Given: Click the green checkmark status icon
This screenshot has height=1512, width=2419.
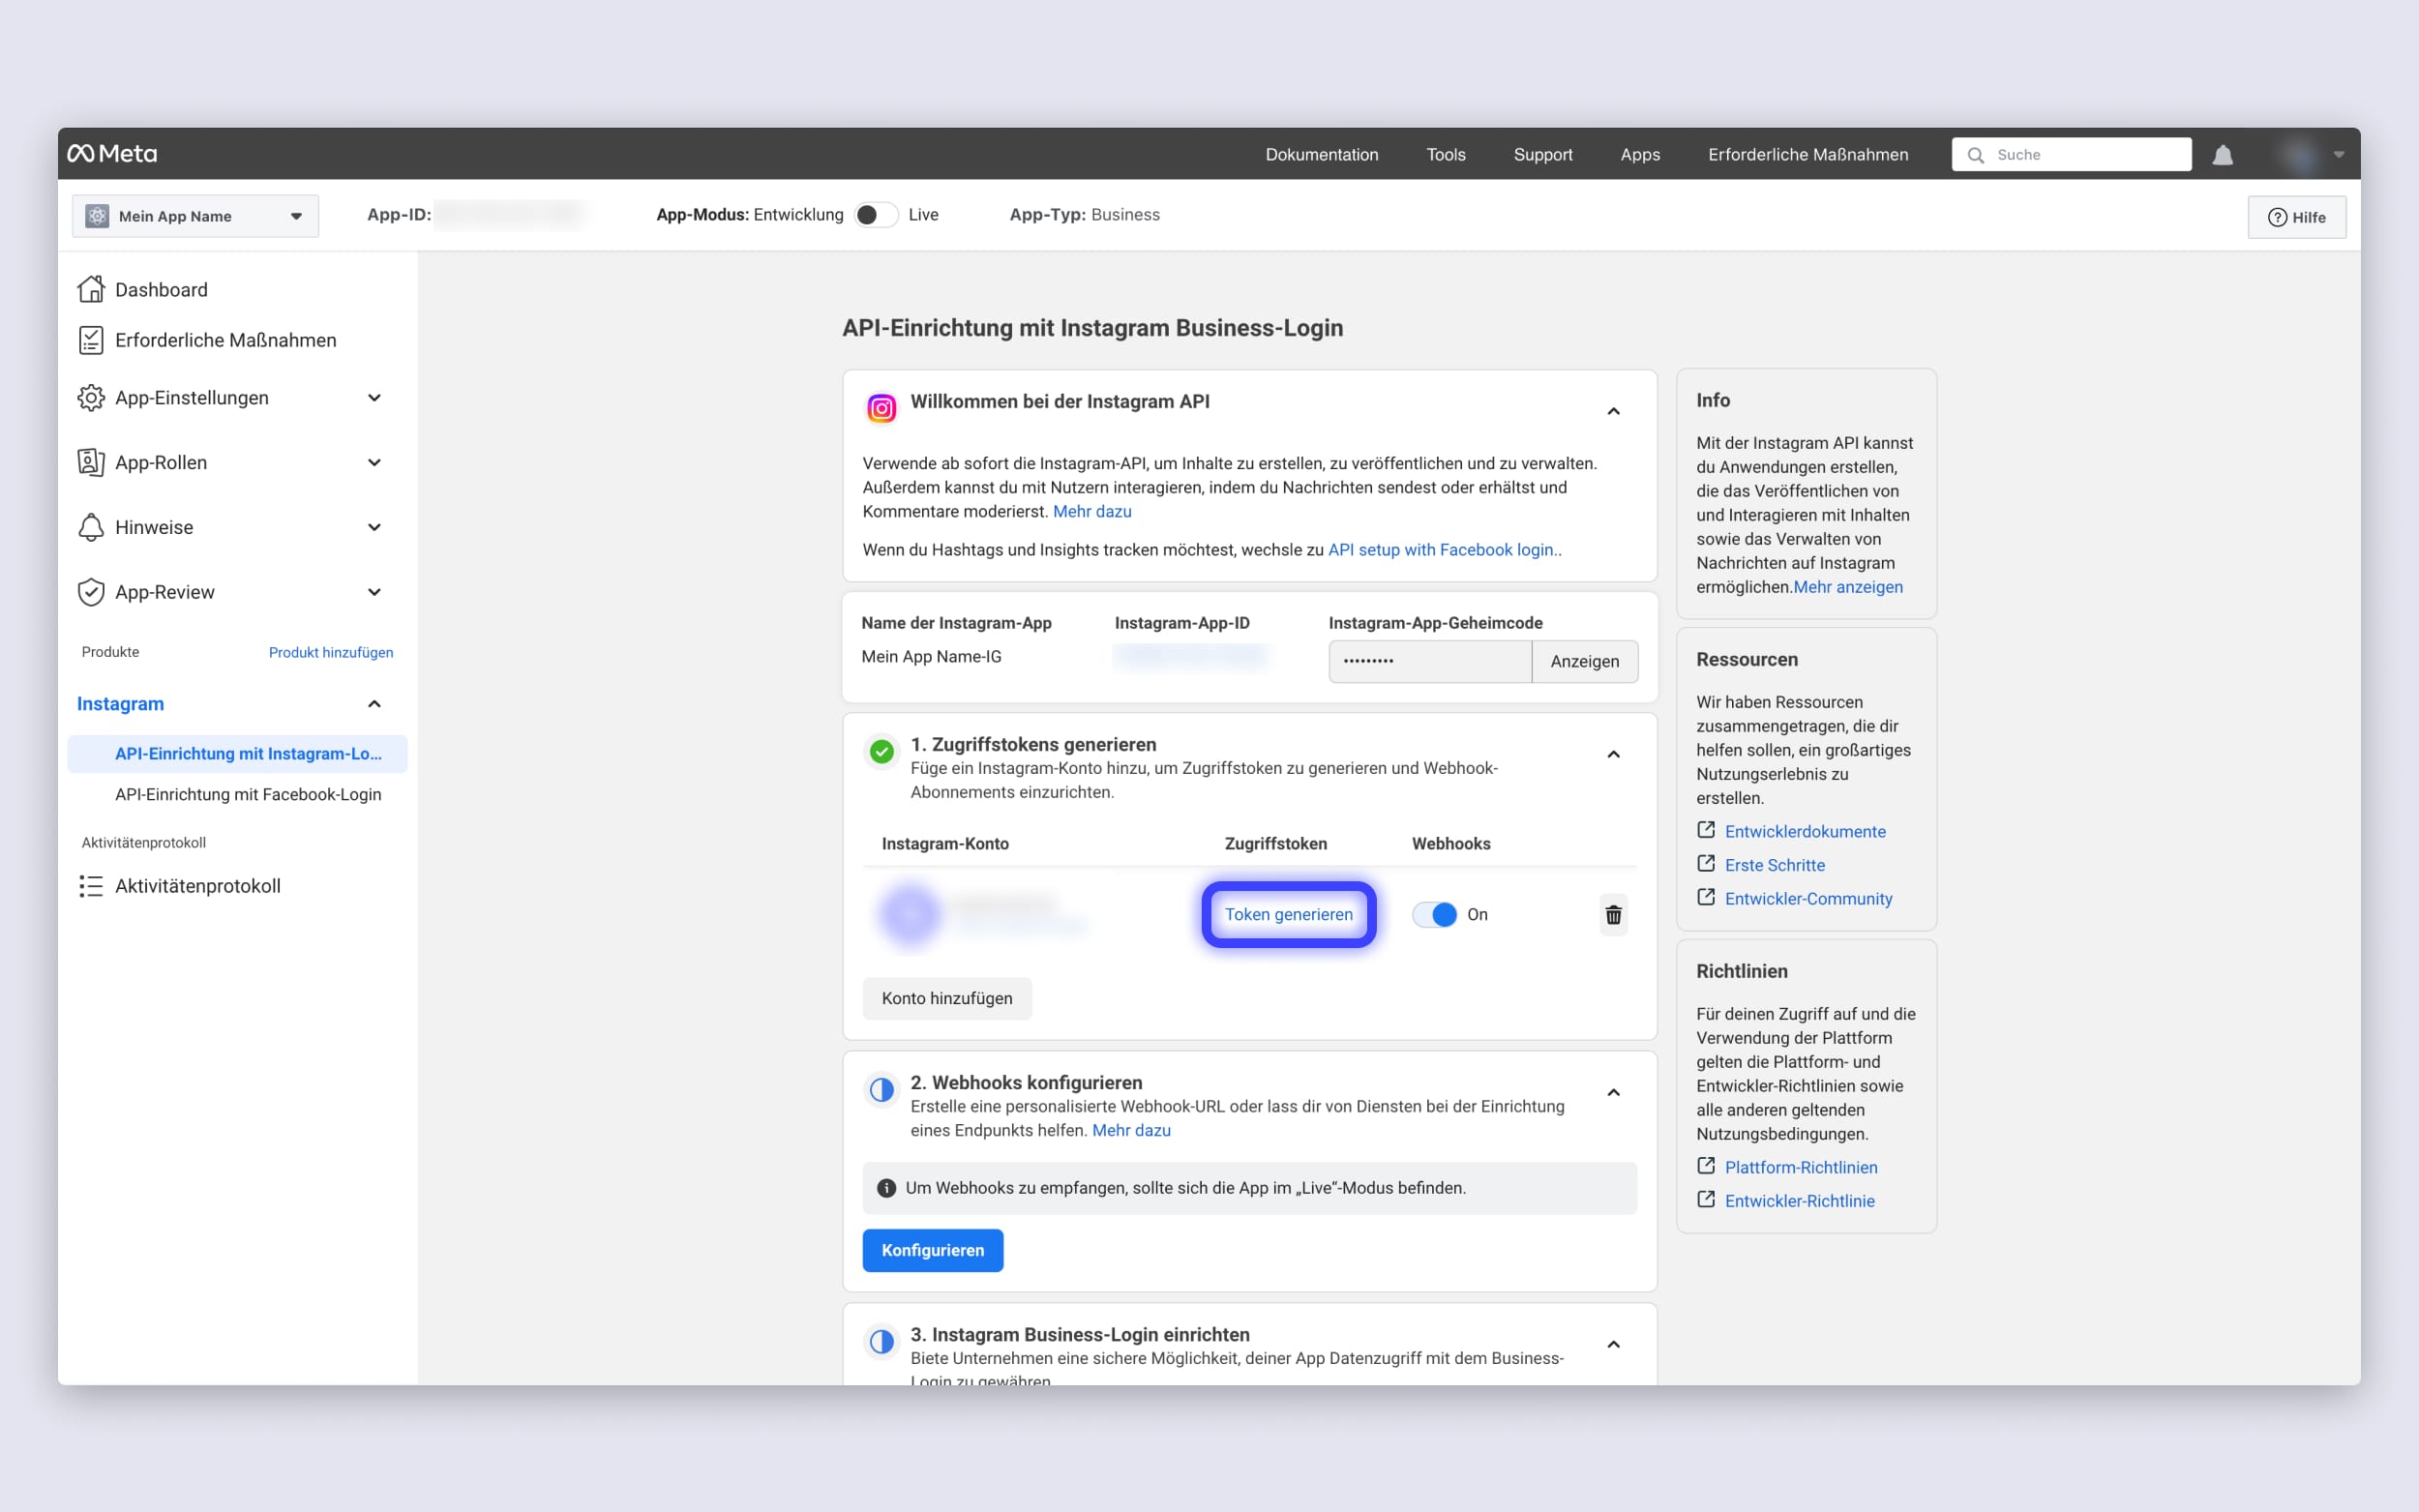Looking at the screenshot, I should coord(881,751).
